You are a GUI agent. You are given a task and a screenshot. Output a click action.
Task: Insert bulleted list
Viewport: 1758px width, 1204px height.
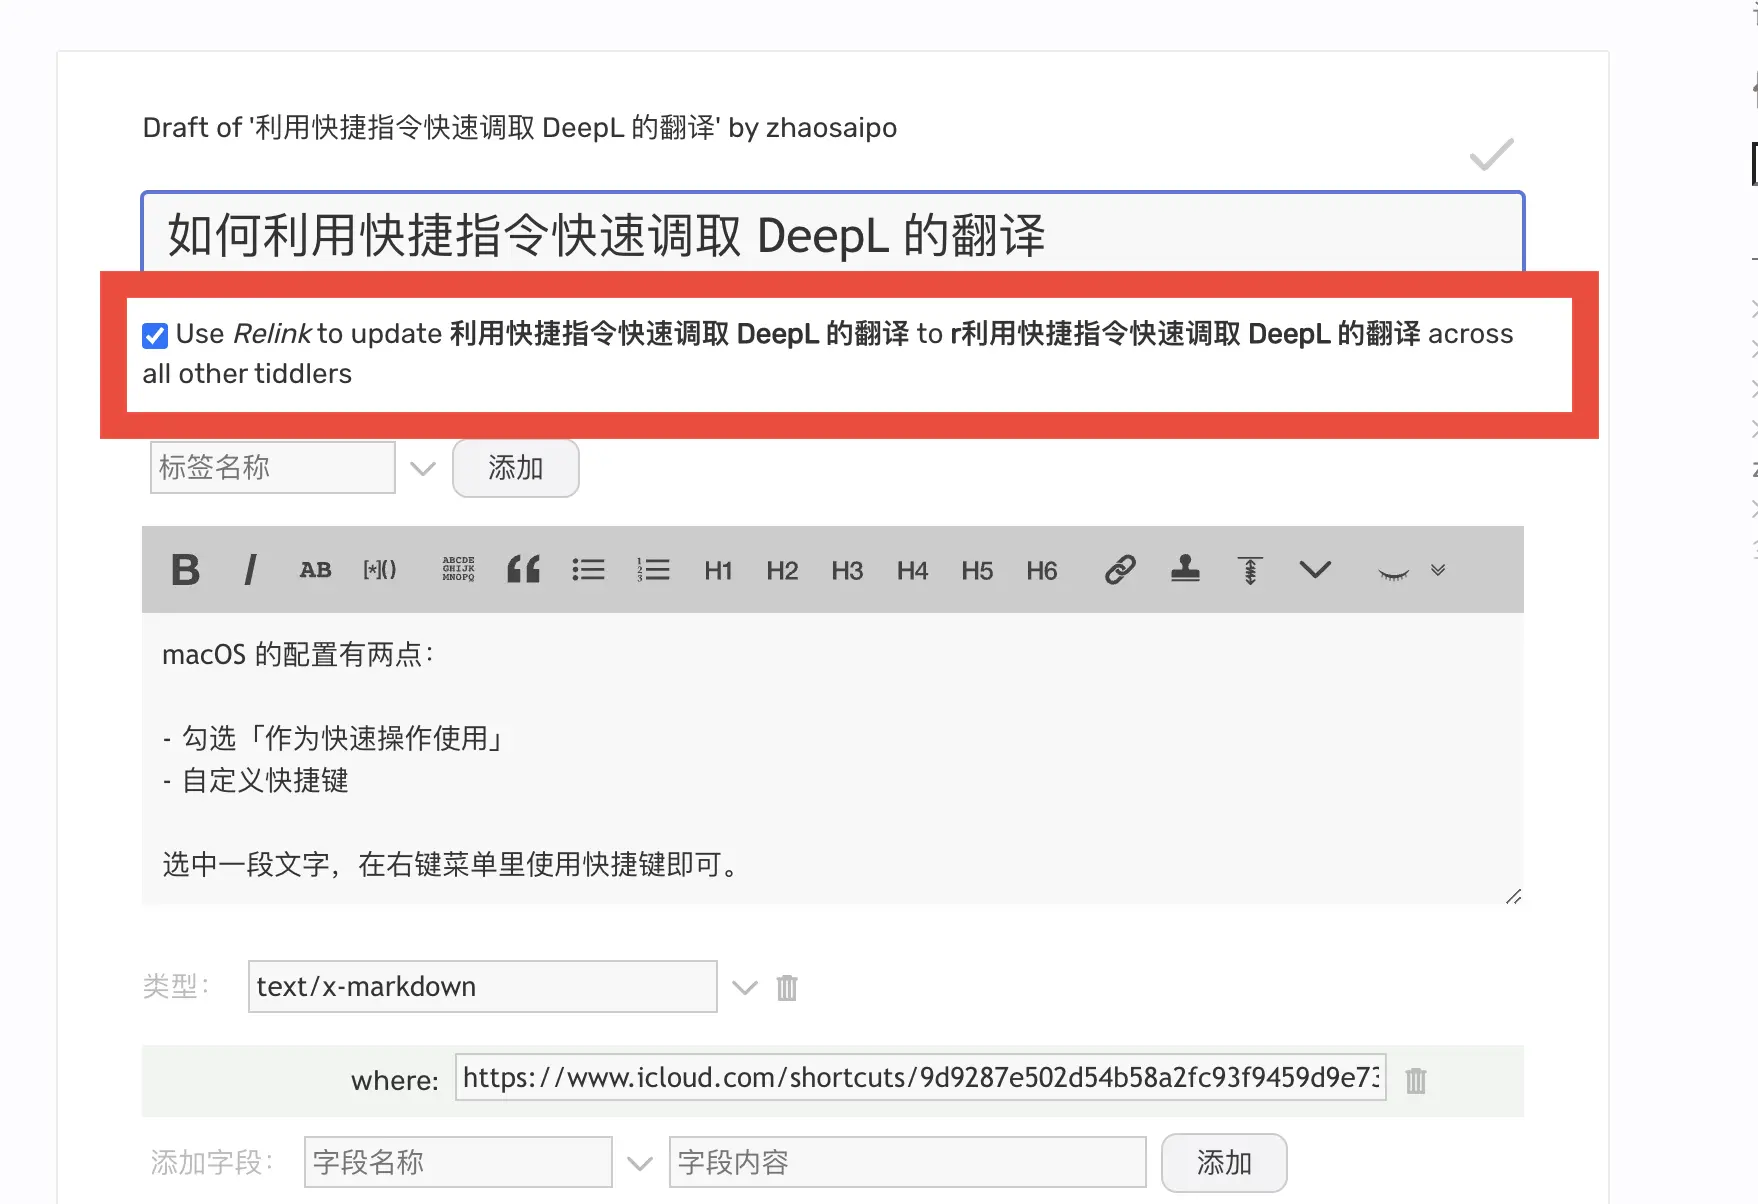coord(588,570)
